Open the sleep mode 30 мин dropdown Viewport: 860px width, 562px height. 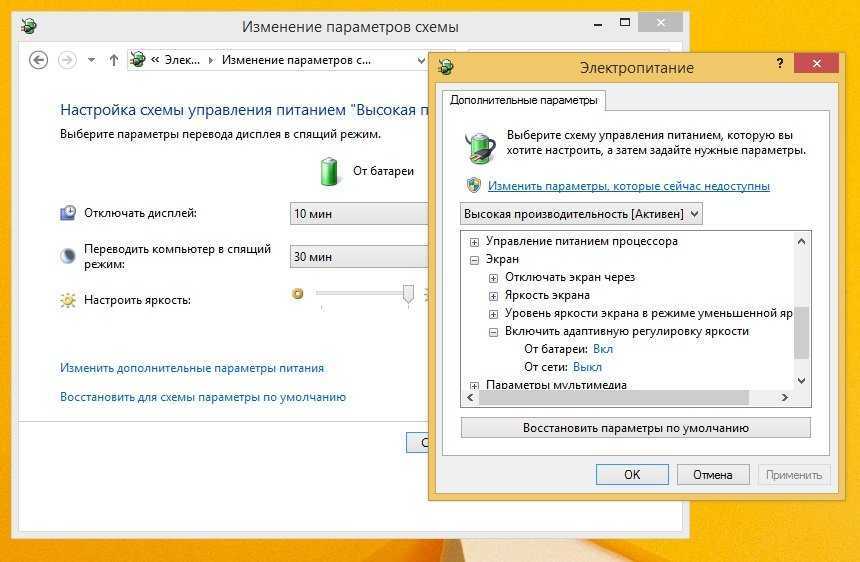(359, 256)
